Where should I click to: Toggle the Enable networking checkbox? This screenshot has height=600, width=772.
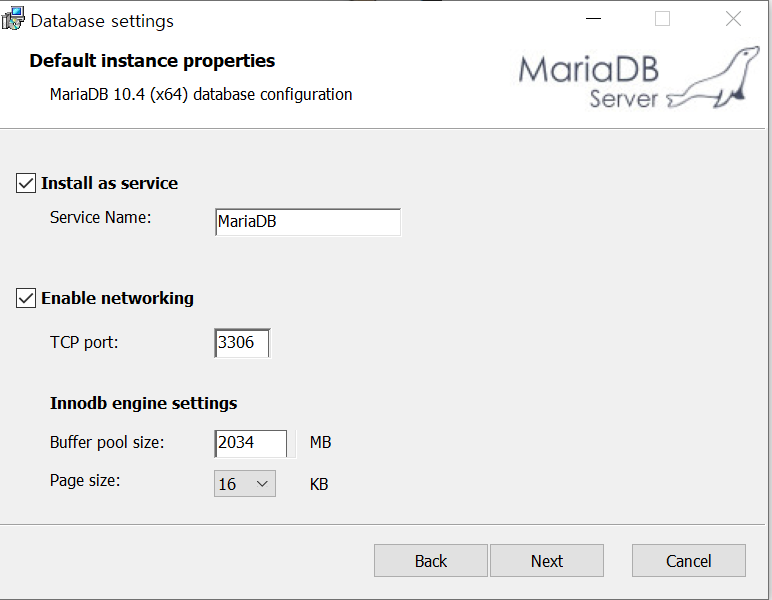point(26,298)
